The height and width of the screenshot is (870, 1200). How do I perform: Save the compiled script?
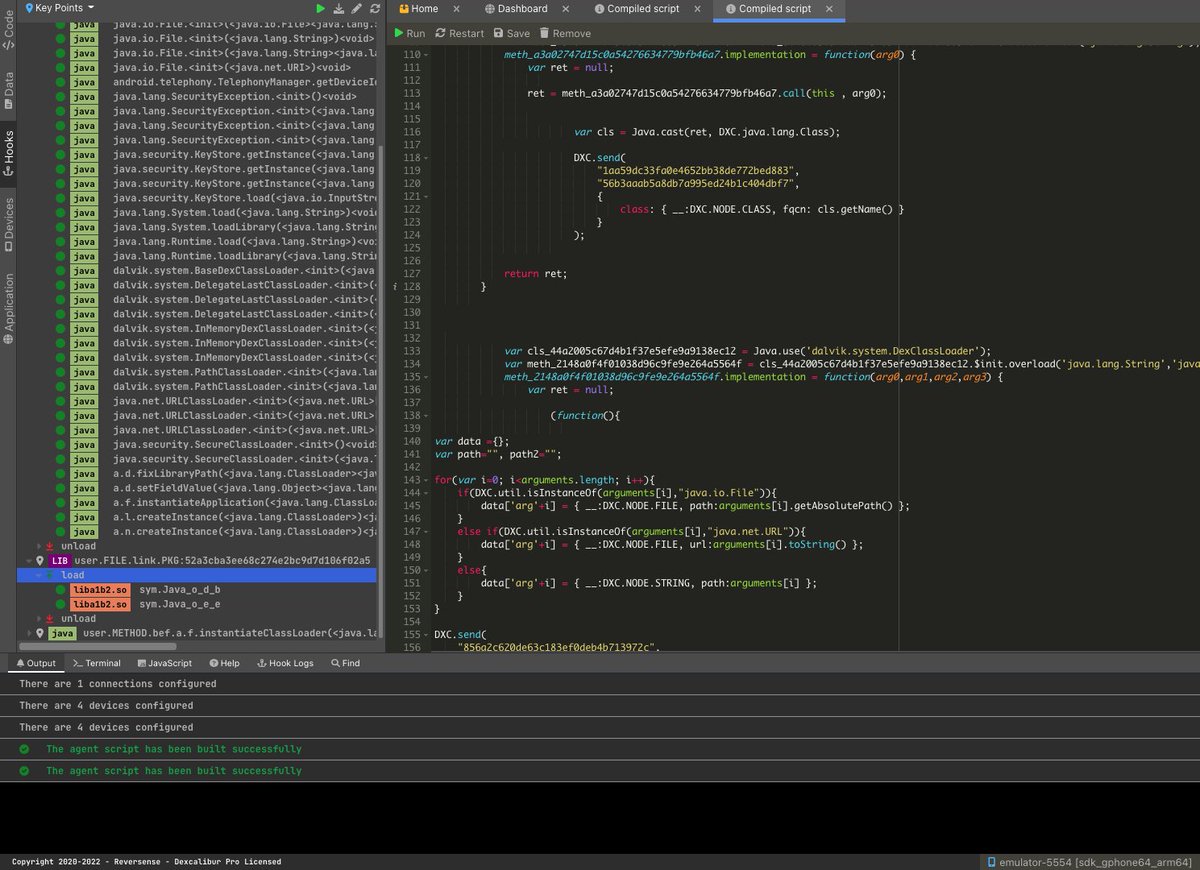511,33
